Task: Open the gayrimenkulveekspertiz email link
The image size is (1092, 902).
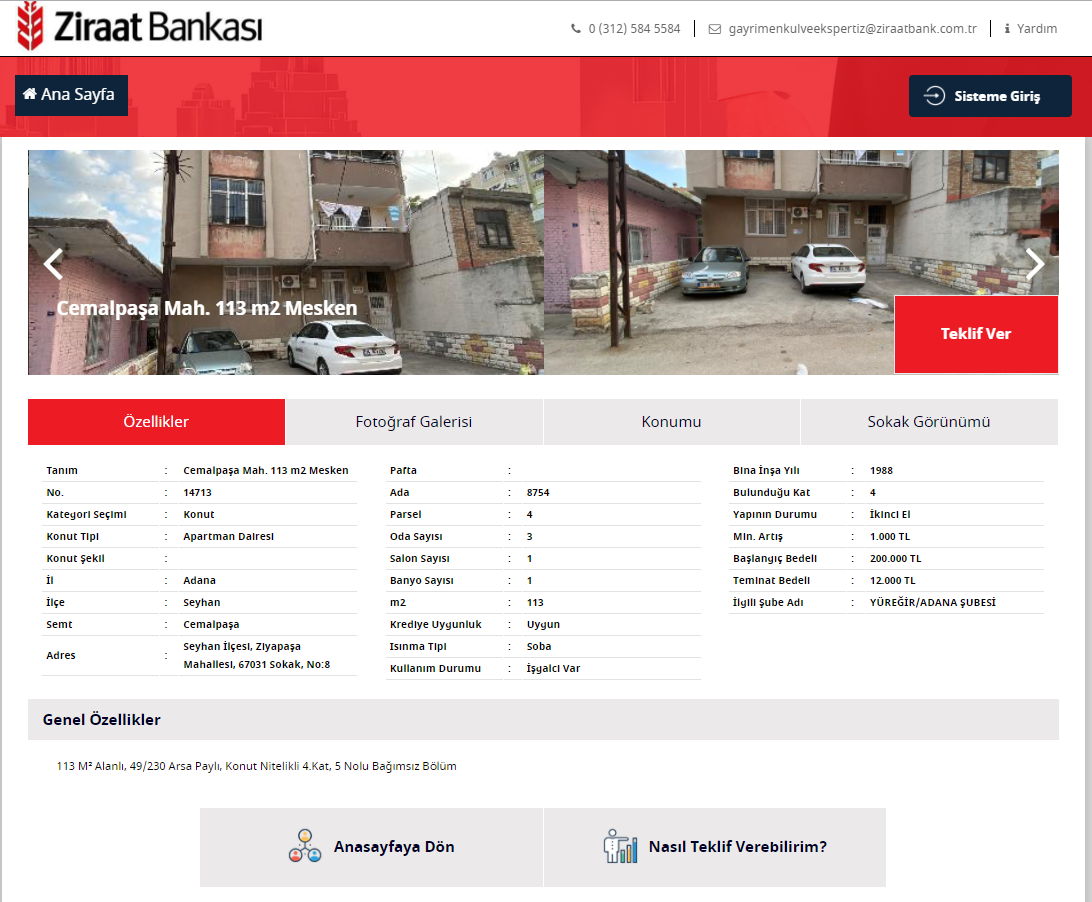Action: click(x=852, y=29)
